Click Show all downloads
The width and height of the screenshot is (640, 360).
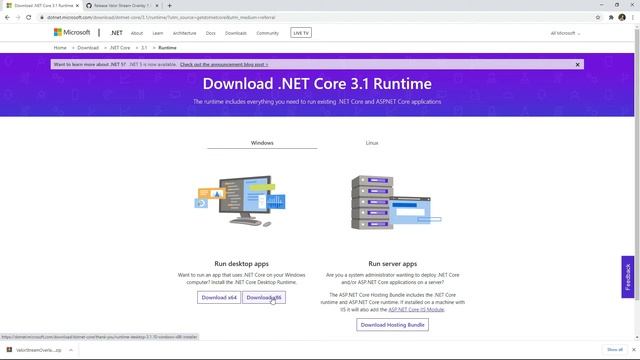615,350
